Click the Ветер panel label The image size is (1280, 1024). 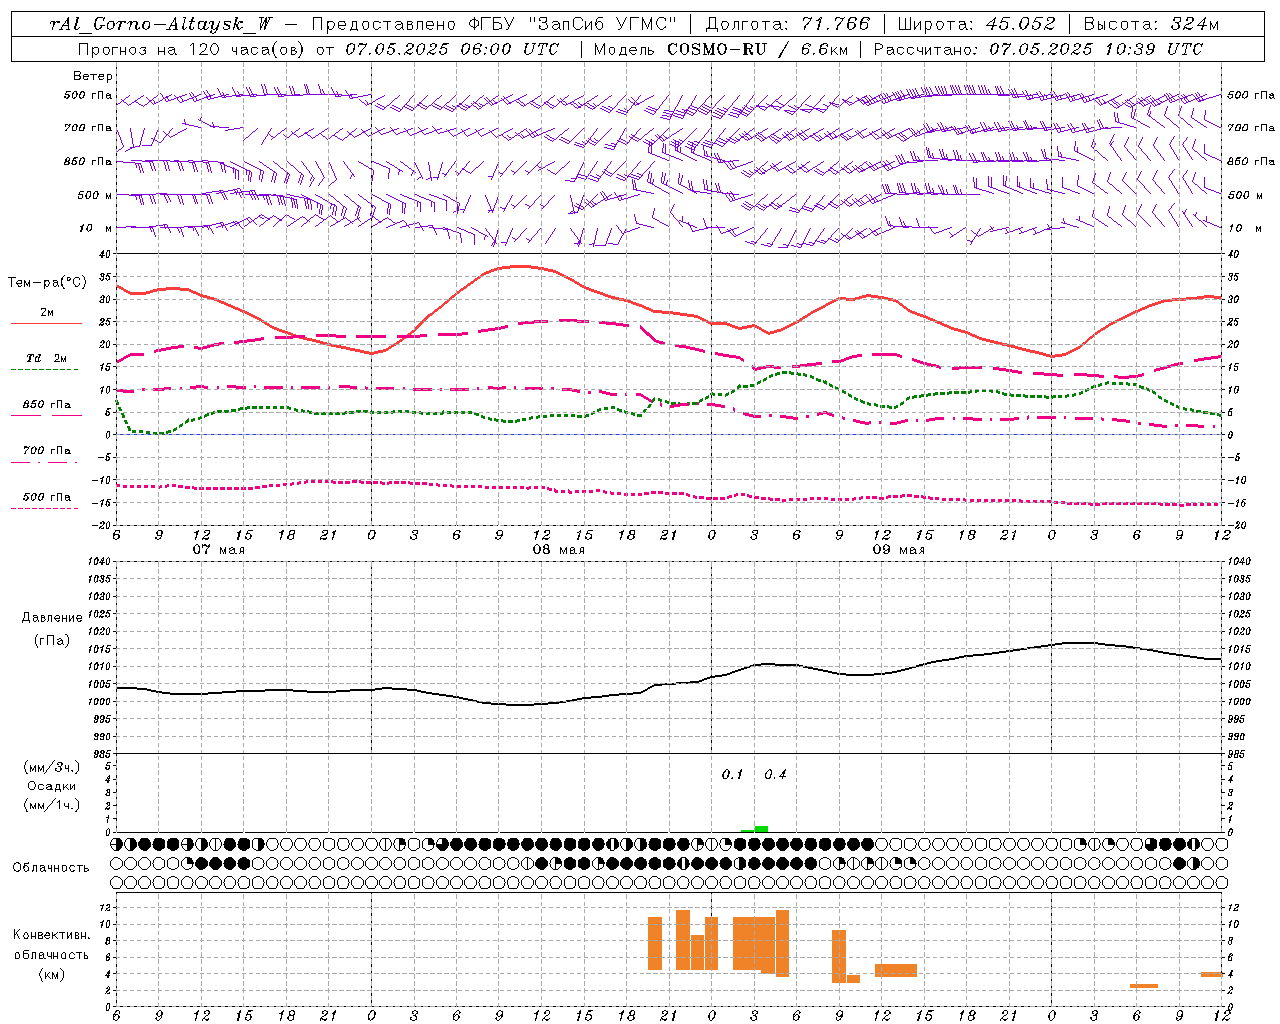[93, 76]
